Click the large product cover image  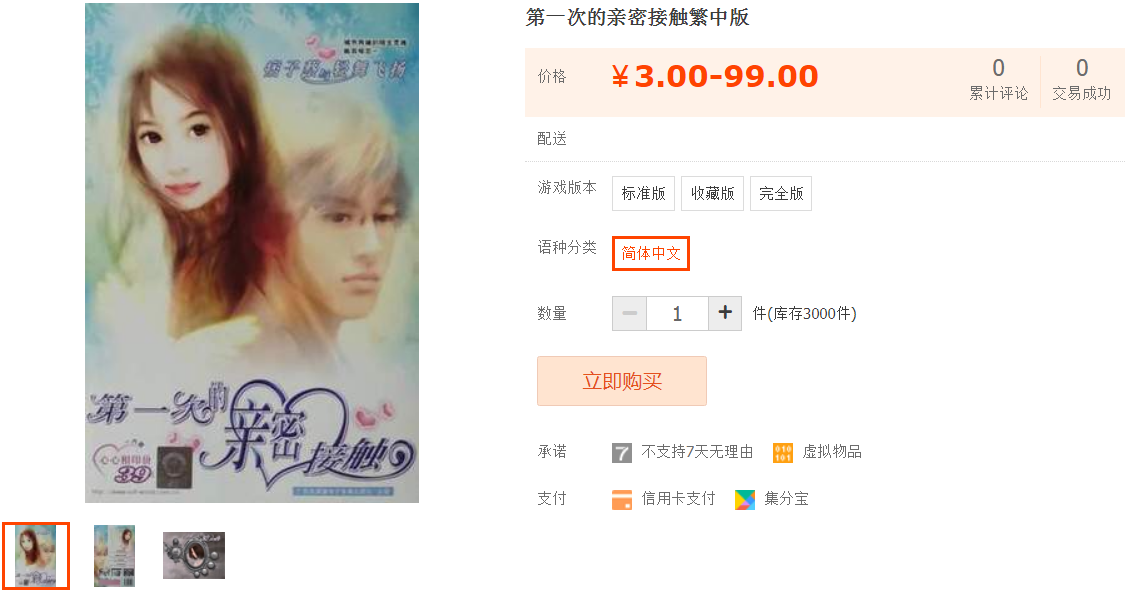(252, 253)
